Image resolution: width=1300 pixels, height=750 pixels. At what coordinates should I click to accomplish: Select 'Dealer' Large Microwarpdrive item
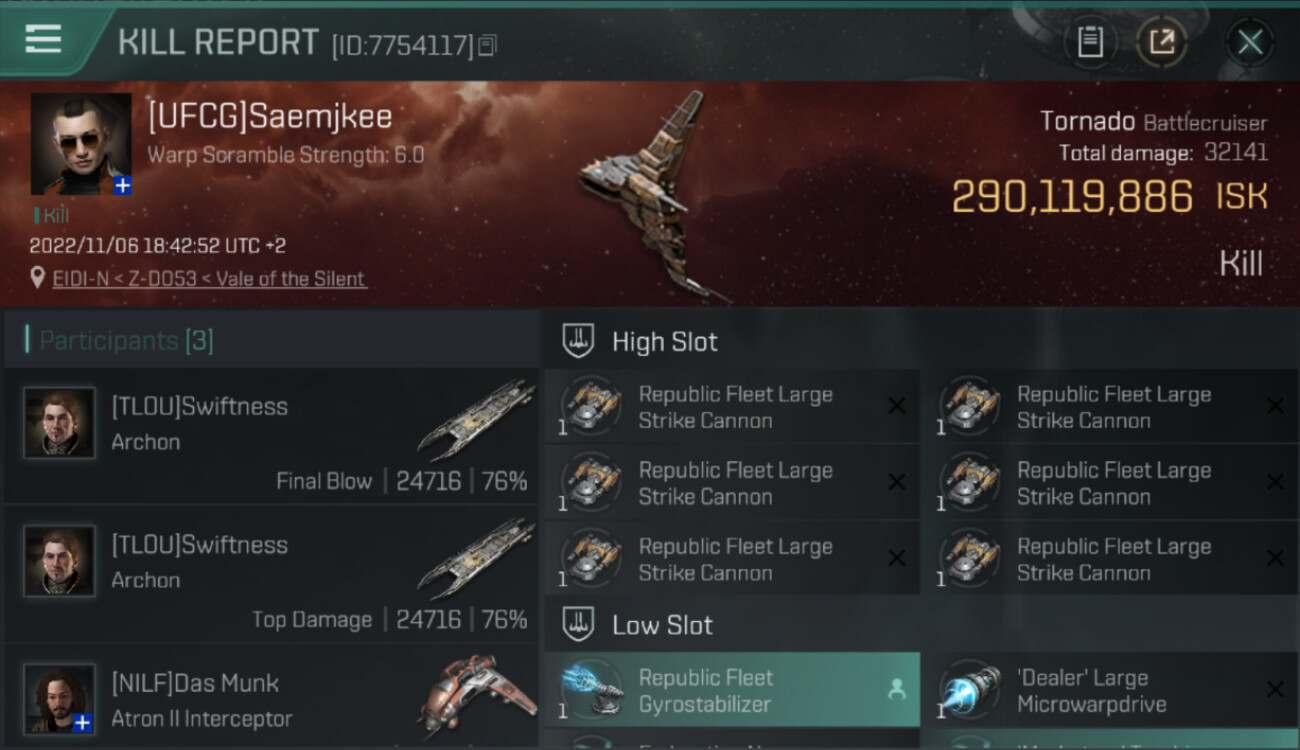click(1110, 690)
